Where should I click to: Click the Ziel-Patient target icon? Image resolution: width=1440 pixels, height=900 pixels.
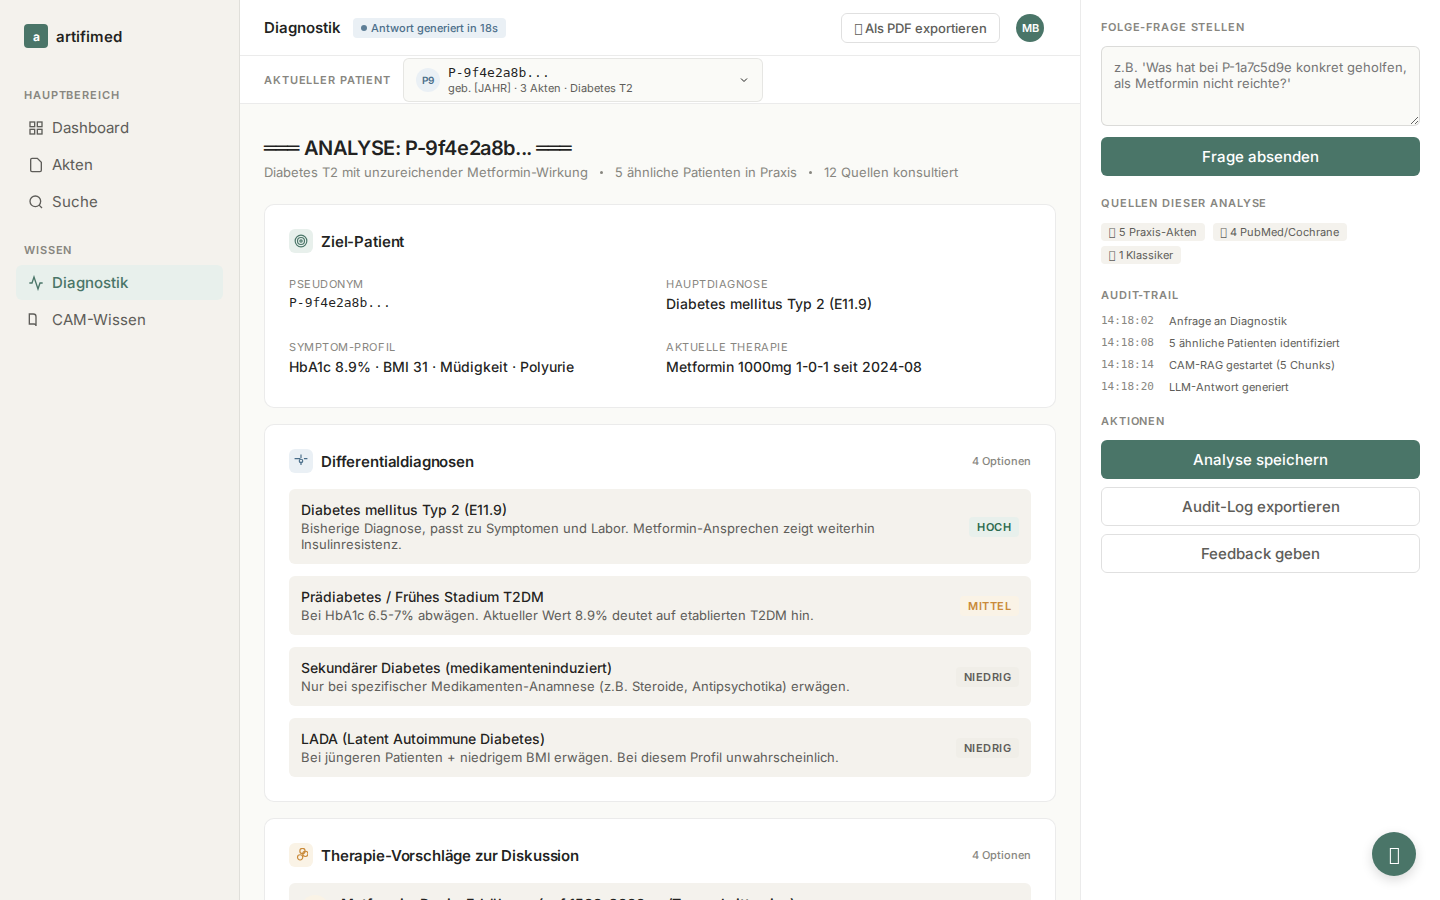(x=301, y=241)
